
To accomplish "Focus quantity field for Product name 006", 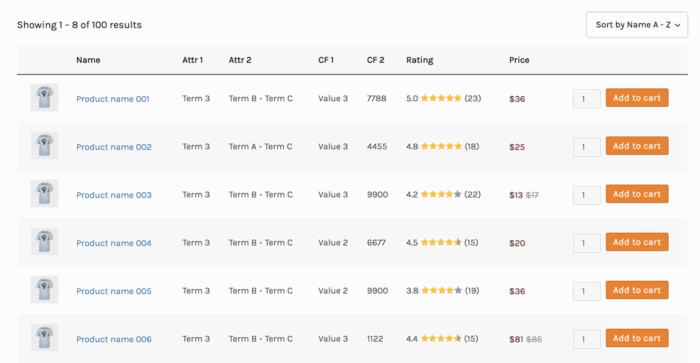I will pos(587,339).
